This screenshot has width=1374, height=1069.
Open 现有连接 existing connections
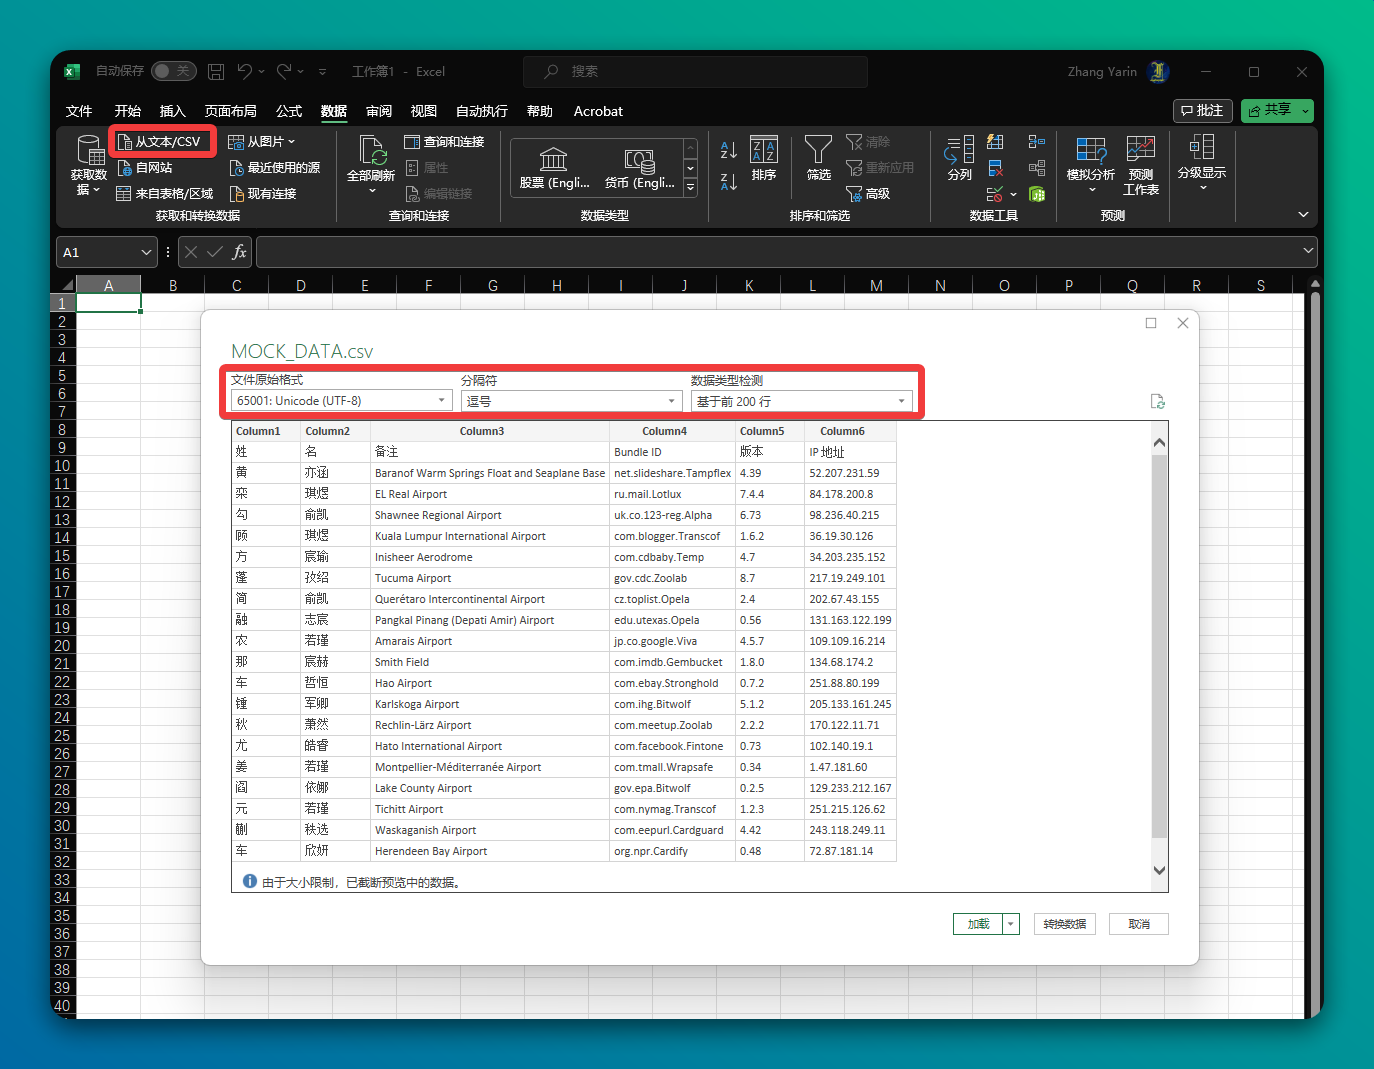(263, 194)
